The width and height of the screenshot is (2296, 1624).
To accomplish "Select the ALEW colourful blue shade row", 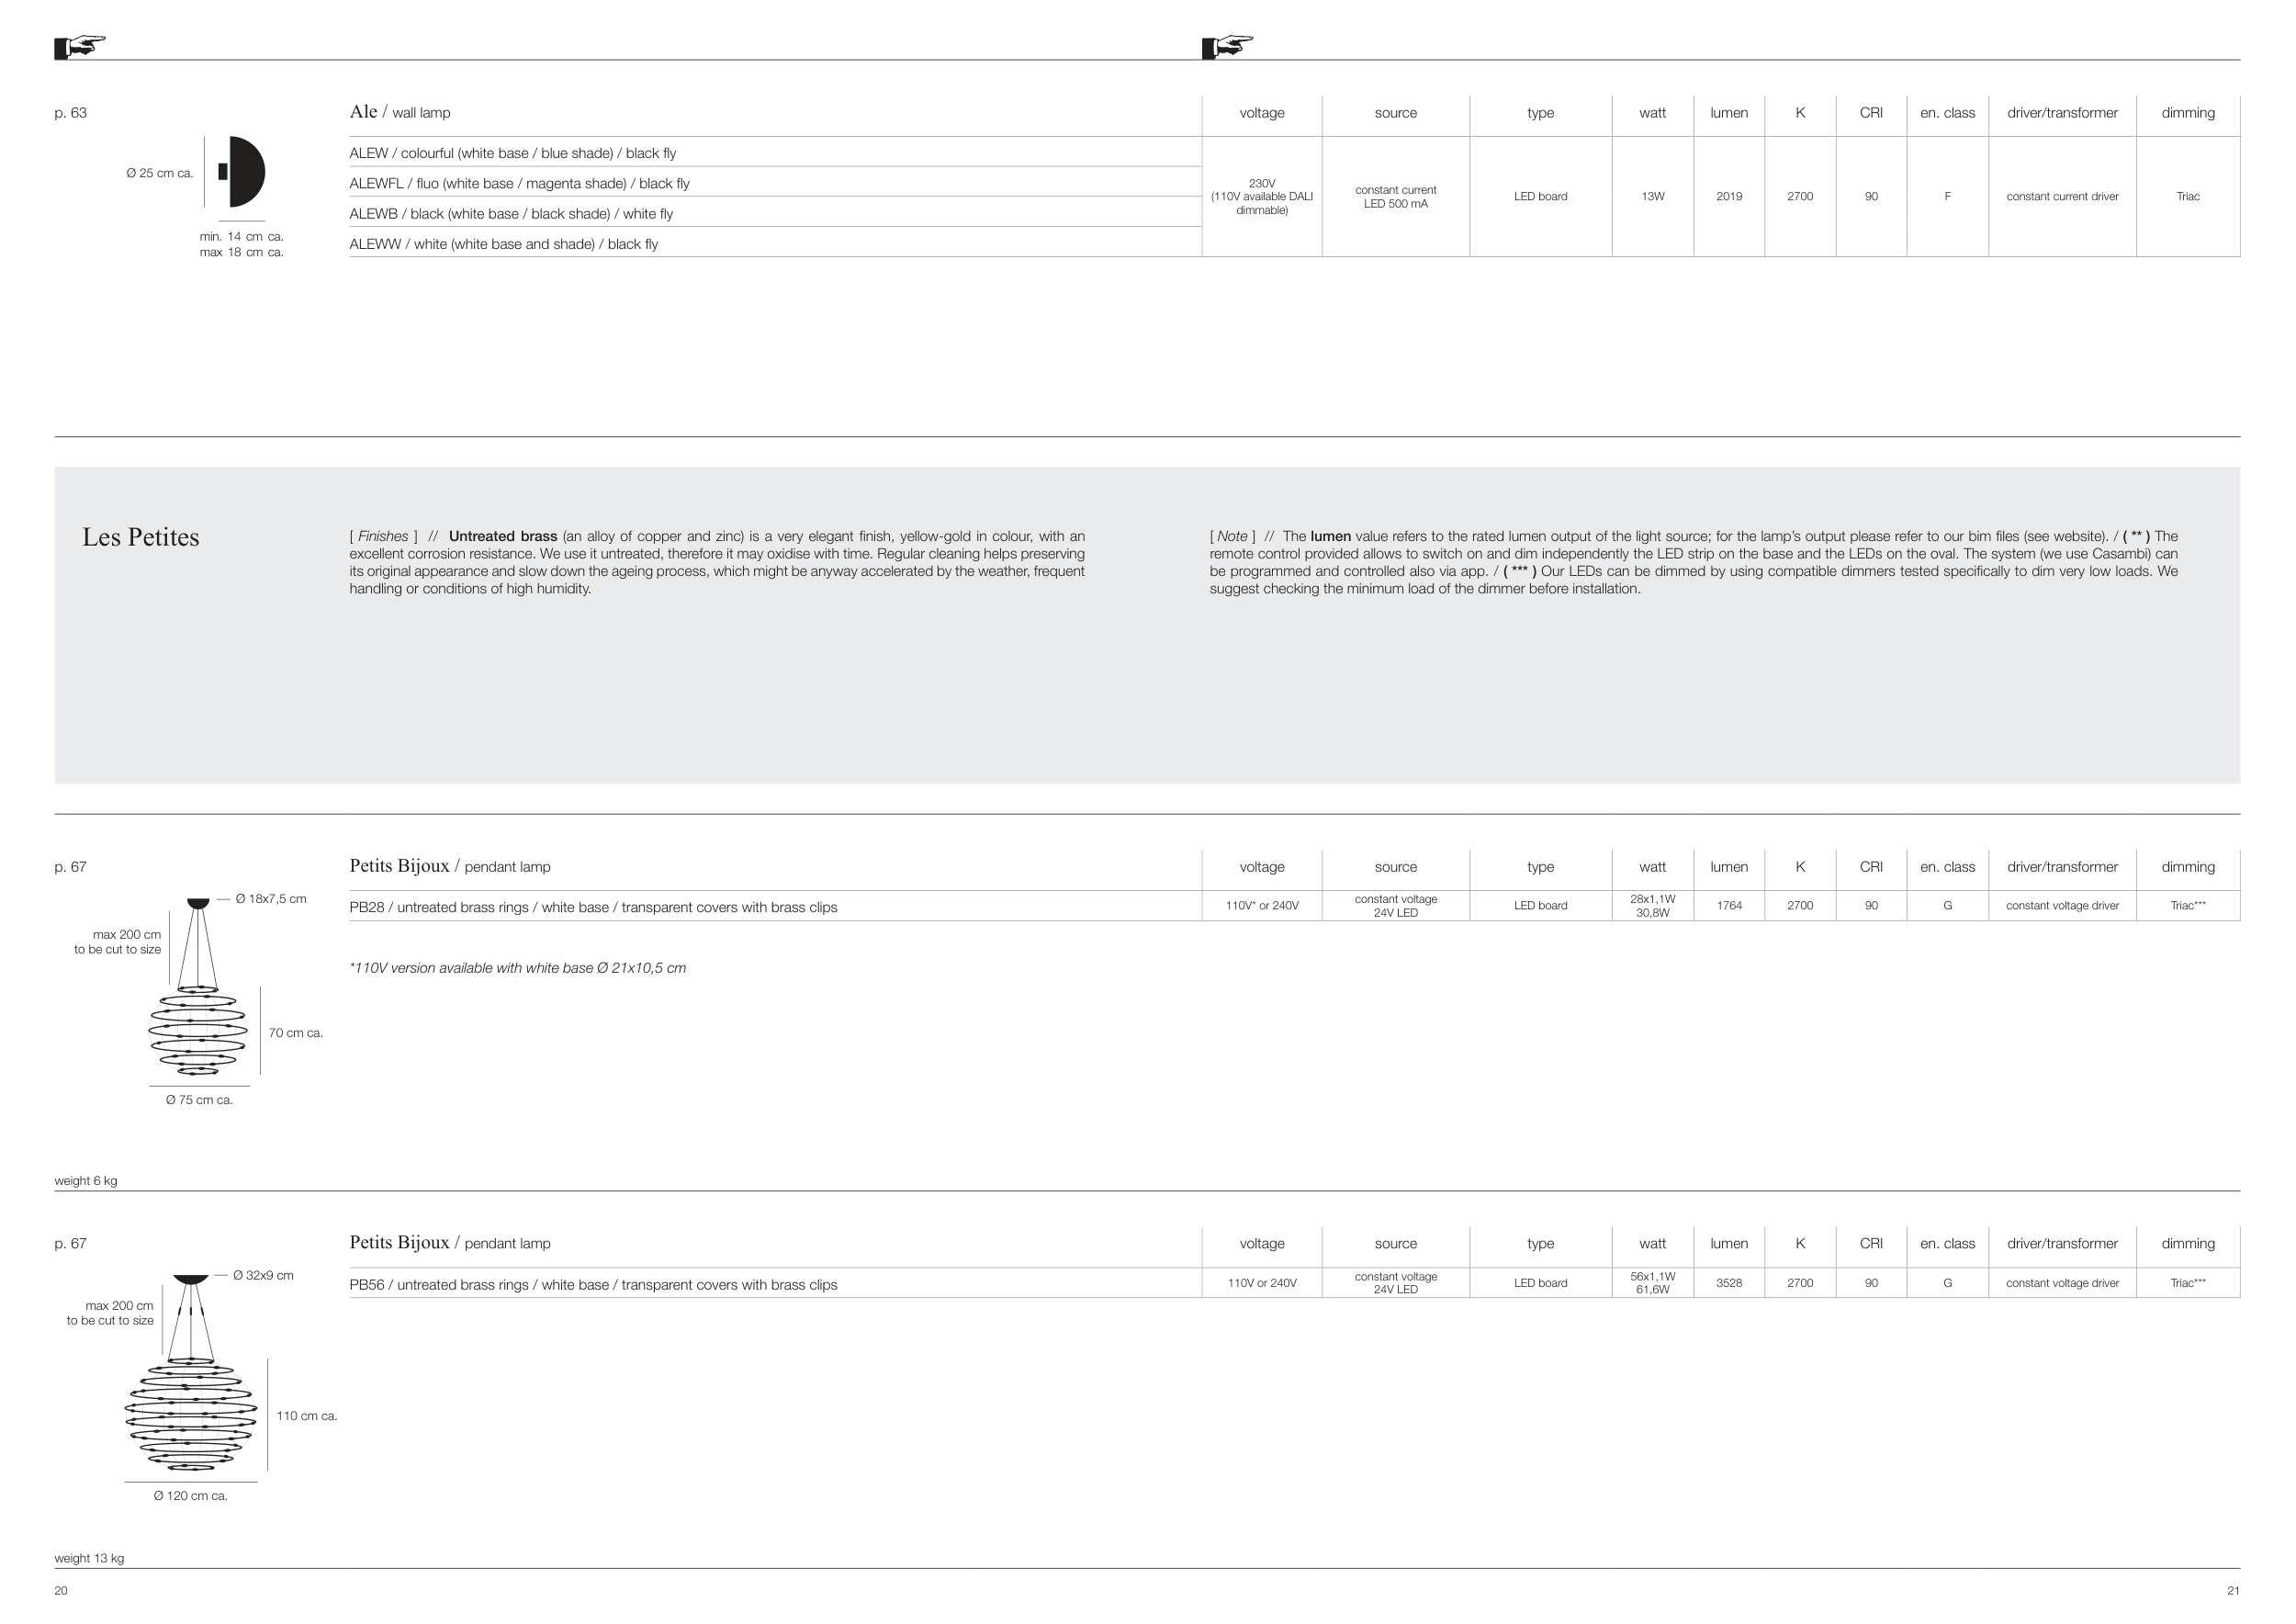I will click(512, 153).
